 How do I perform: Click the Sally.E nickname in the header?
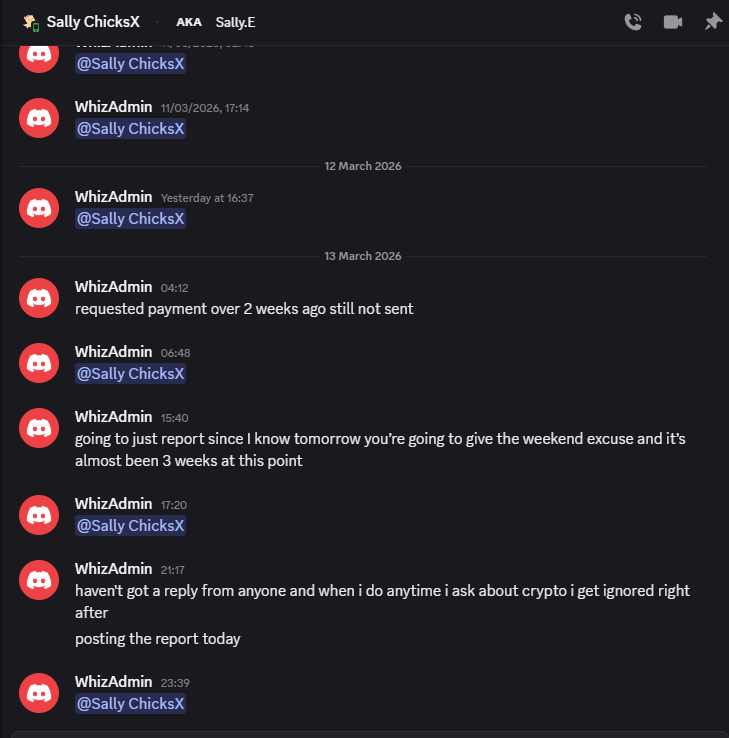[235, 22]
